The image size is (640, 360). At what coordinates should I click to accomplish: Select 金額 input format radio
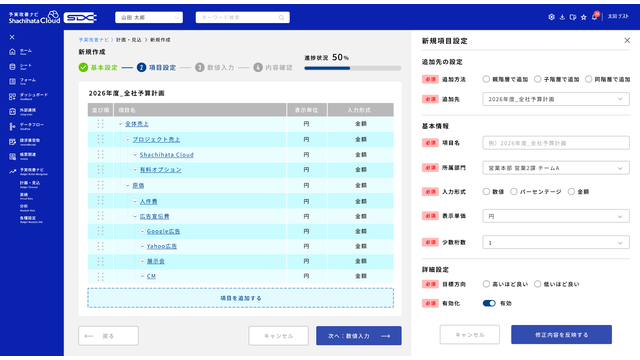(571, 191)
